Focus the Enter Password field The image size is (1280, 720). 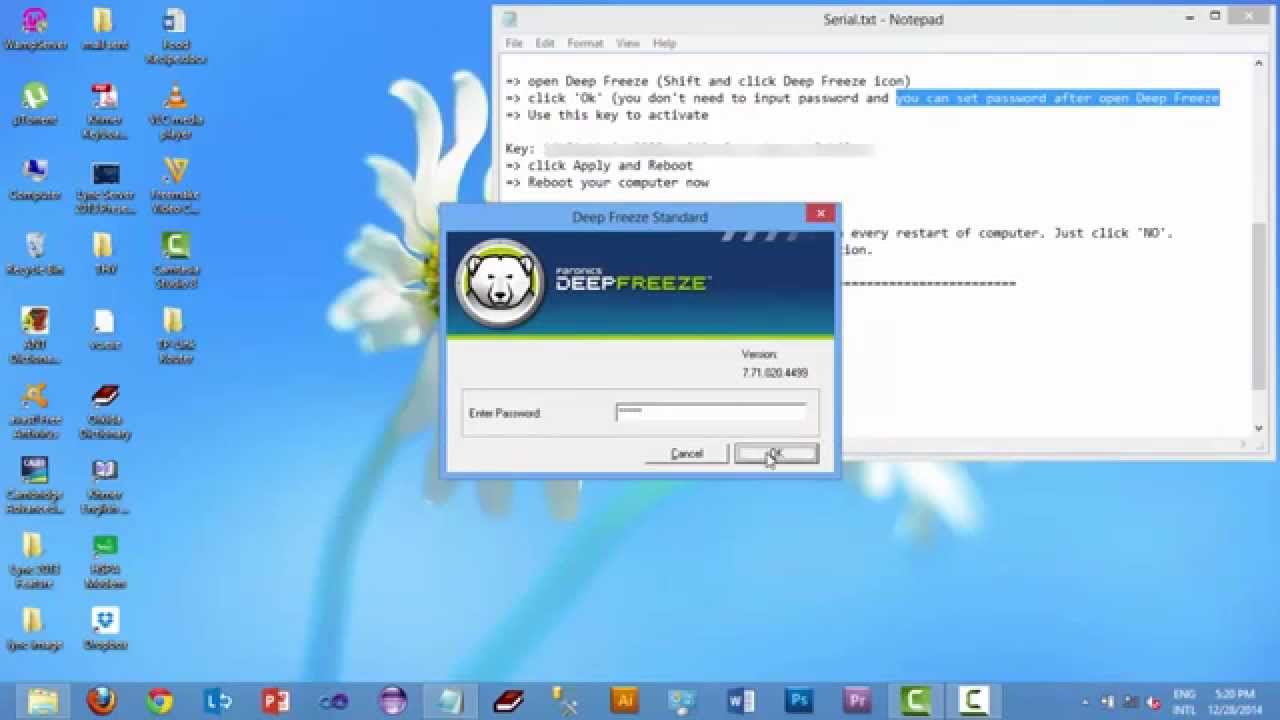pyautogui.click(x=711, y=413)
